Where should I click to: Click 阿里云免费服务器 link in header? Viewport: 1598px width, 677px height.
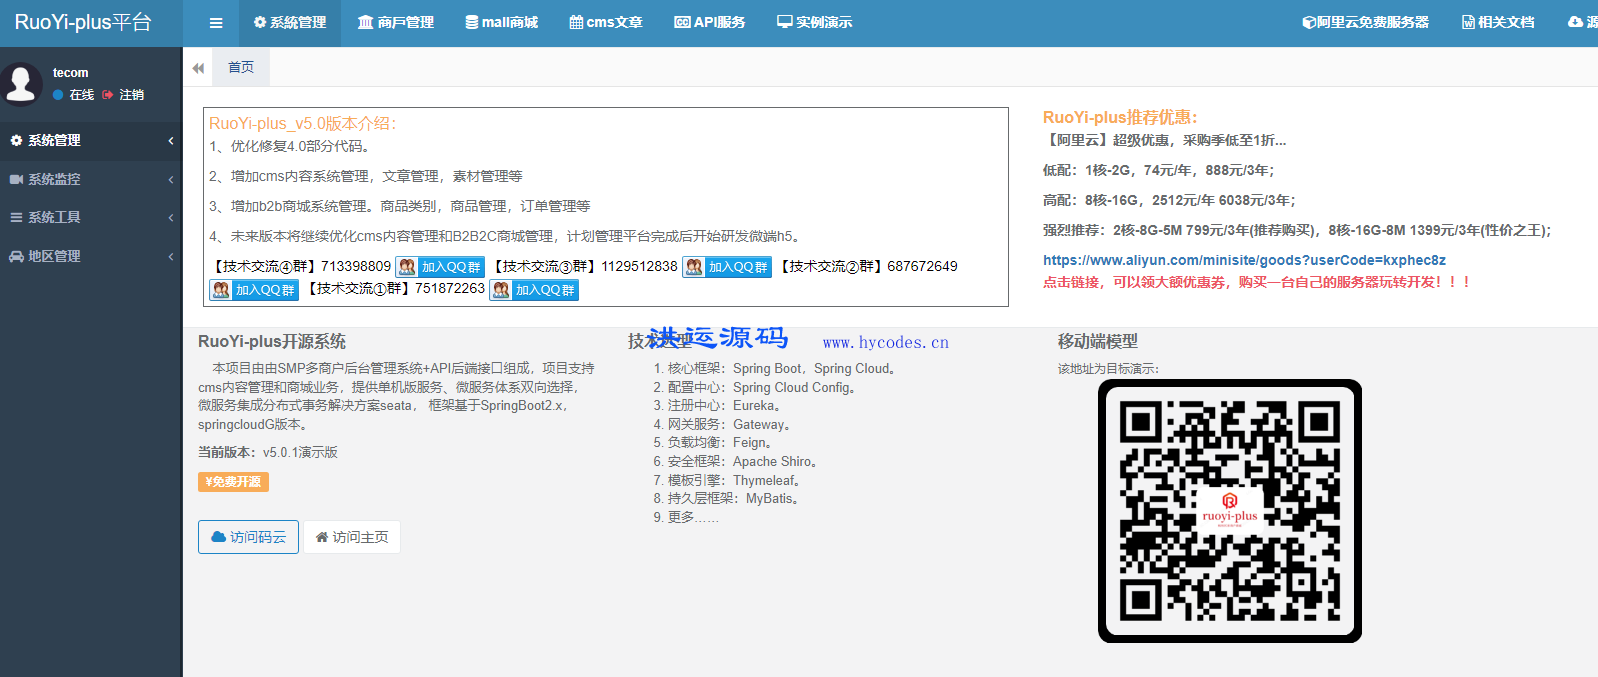click(1365, 23)
